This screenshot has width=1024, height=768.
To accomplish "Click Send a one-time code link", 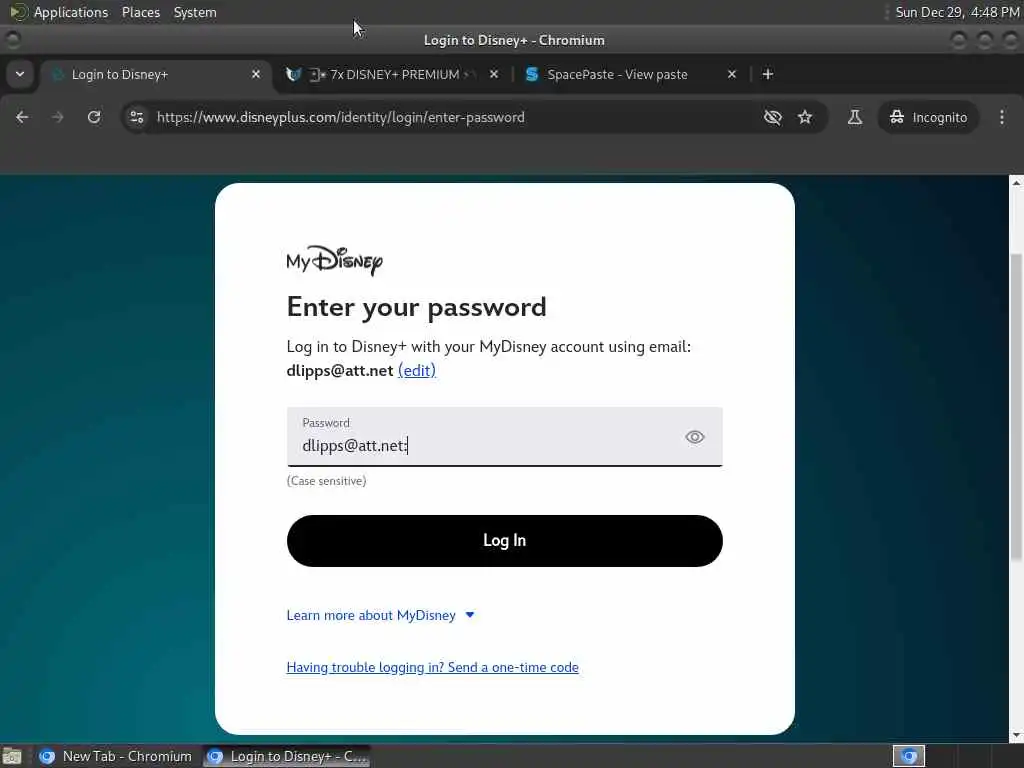I will tap(432, 667).
